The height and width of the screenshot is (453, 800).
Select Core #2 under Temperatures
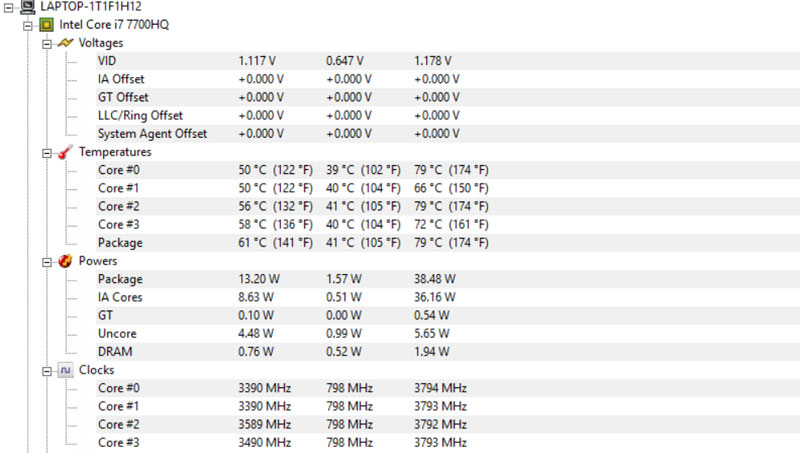pos(448,207)
